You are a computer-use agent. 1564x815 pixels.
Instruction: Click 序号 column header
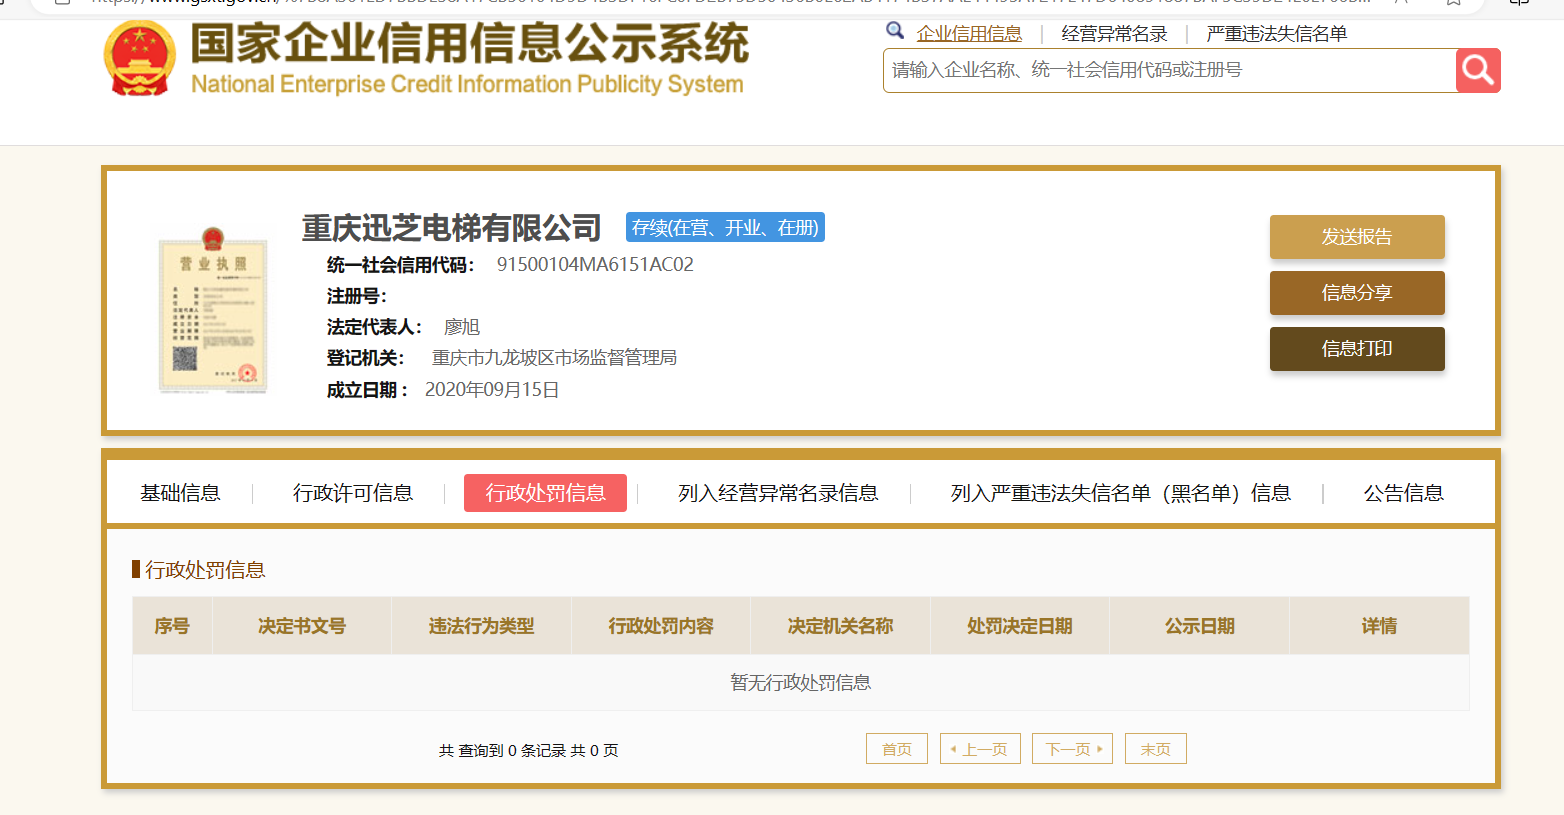172,626
